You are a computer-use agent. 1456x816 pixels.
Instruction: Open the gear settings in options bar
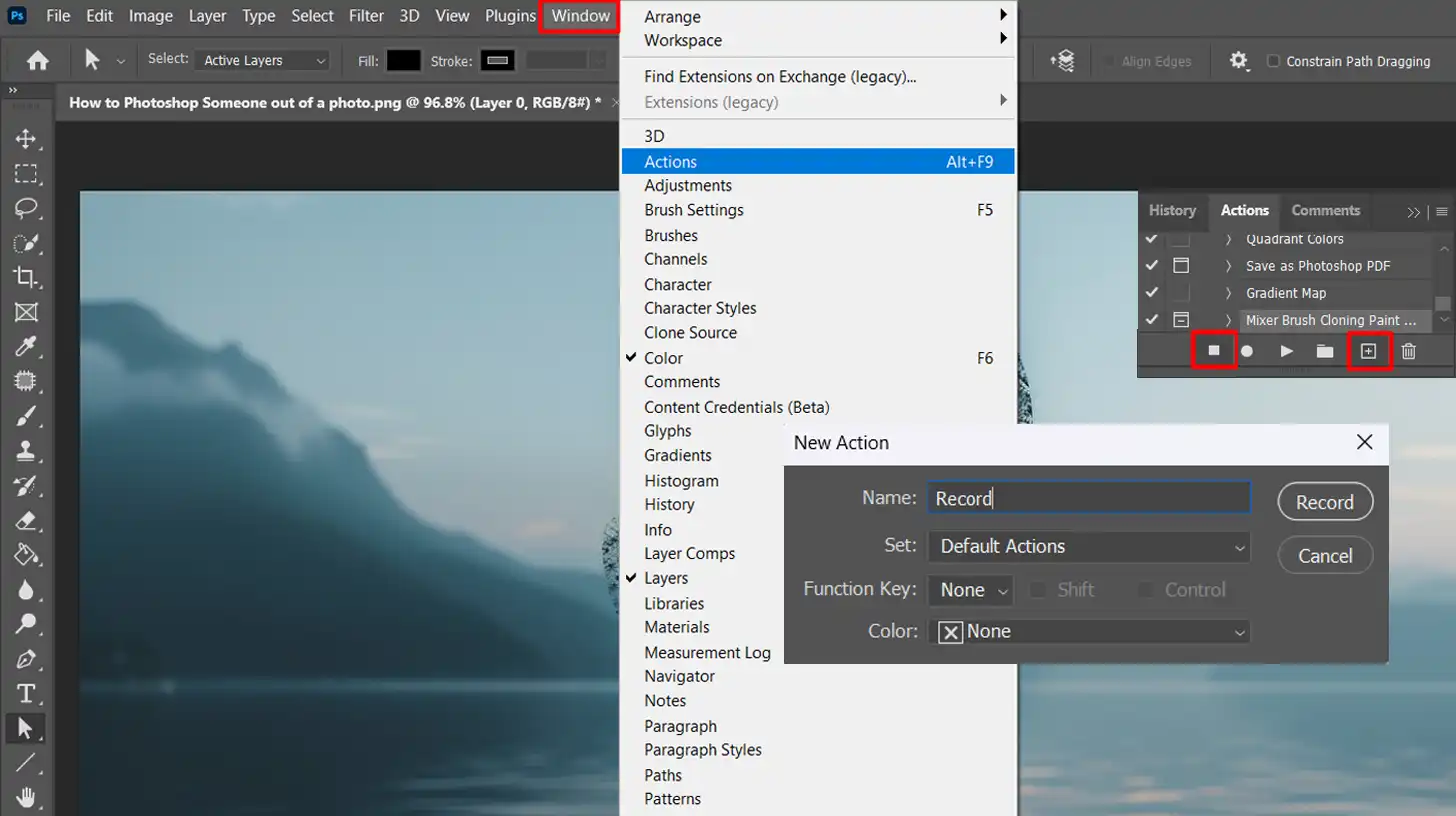[1239, 61]
